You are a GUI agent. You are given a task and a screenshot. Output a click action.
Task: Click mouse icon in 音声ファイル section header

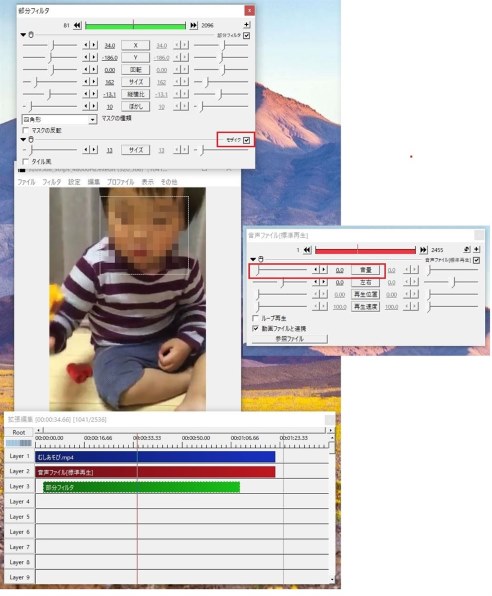click(261, 259)
